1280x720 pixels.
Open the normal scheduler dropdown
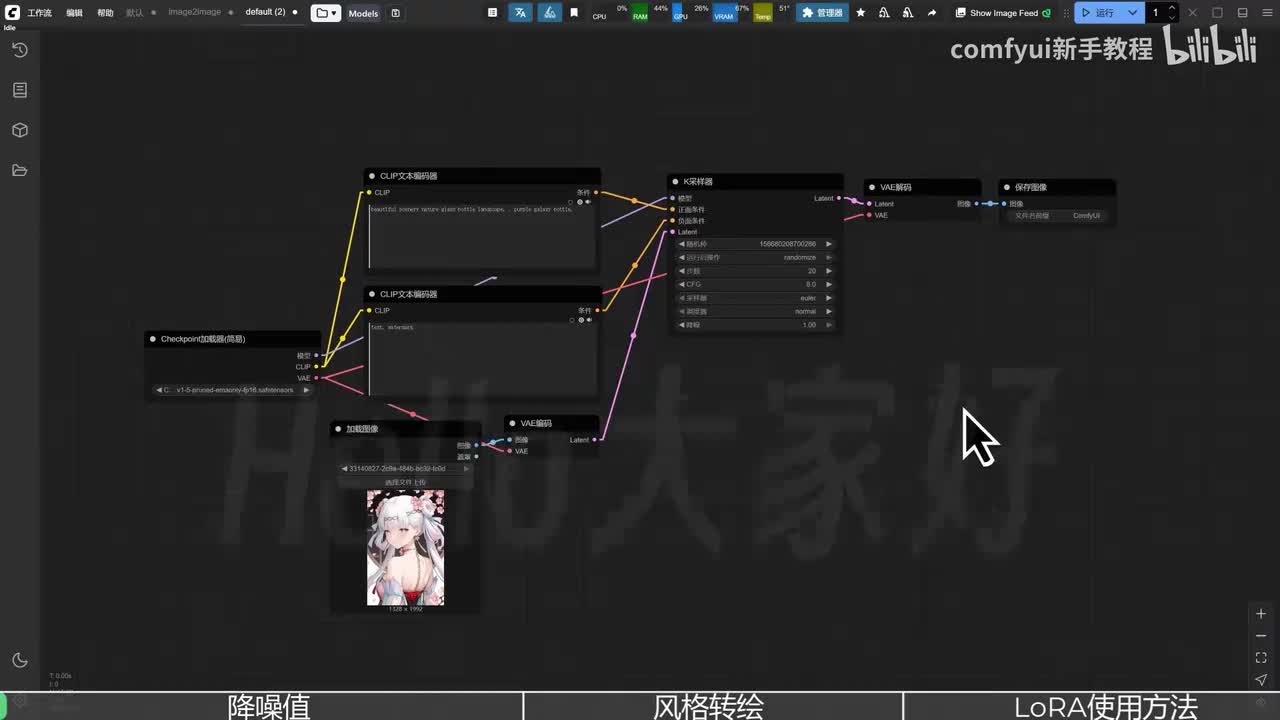point(755,311)
